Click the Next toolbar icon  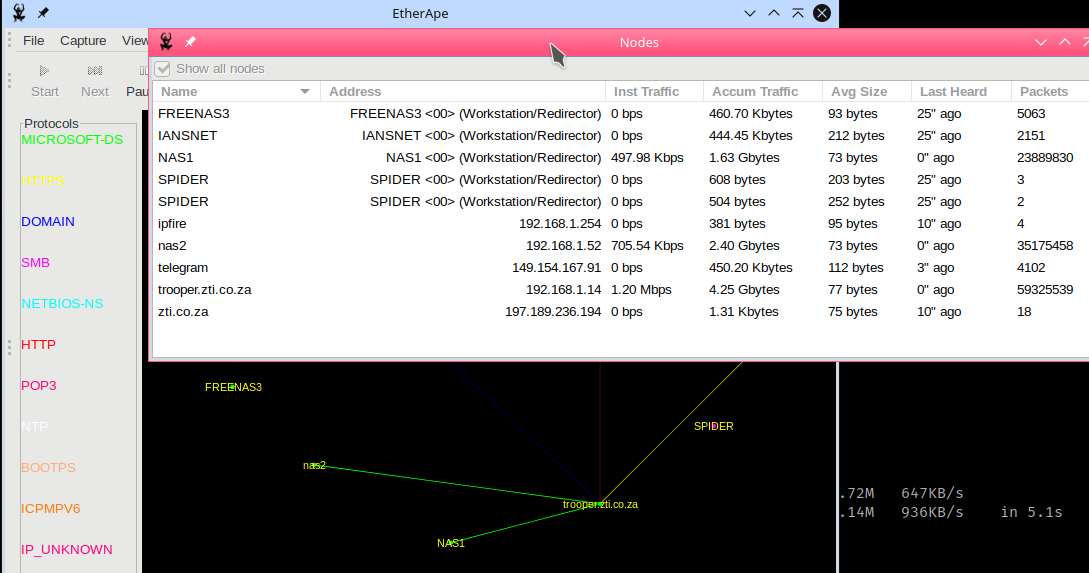coord(95,71)
